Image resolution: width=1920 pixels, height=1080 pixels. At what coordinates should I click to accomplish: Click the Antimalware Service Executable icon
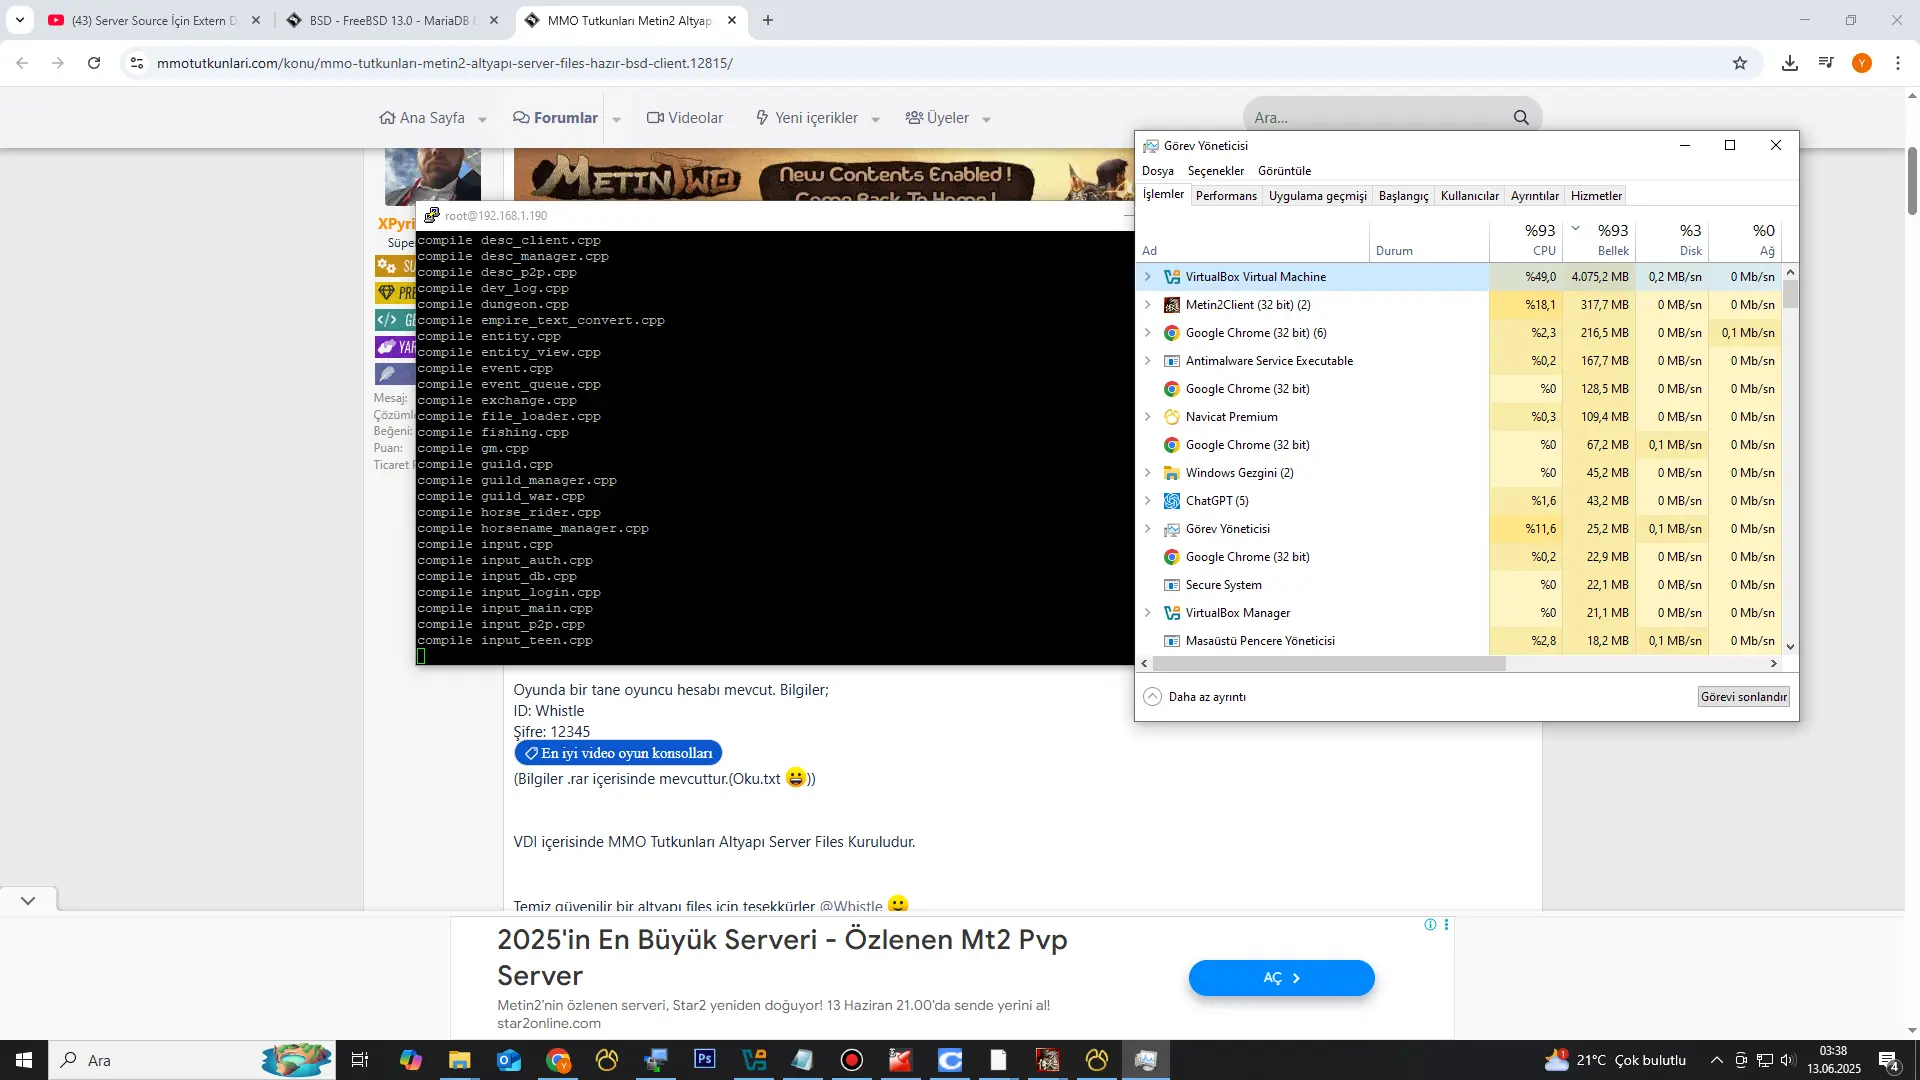coord(1172,361)
